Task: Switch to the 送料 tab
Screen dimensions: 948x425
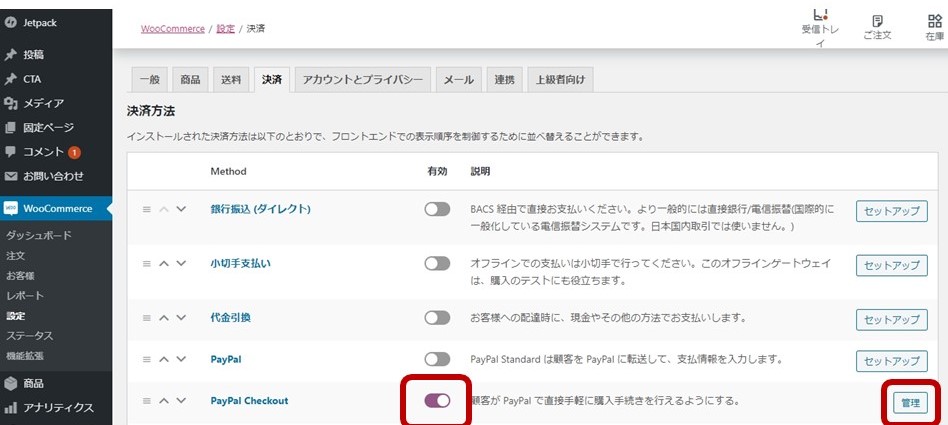Action: (231, 80)
